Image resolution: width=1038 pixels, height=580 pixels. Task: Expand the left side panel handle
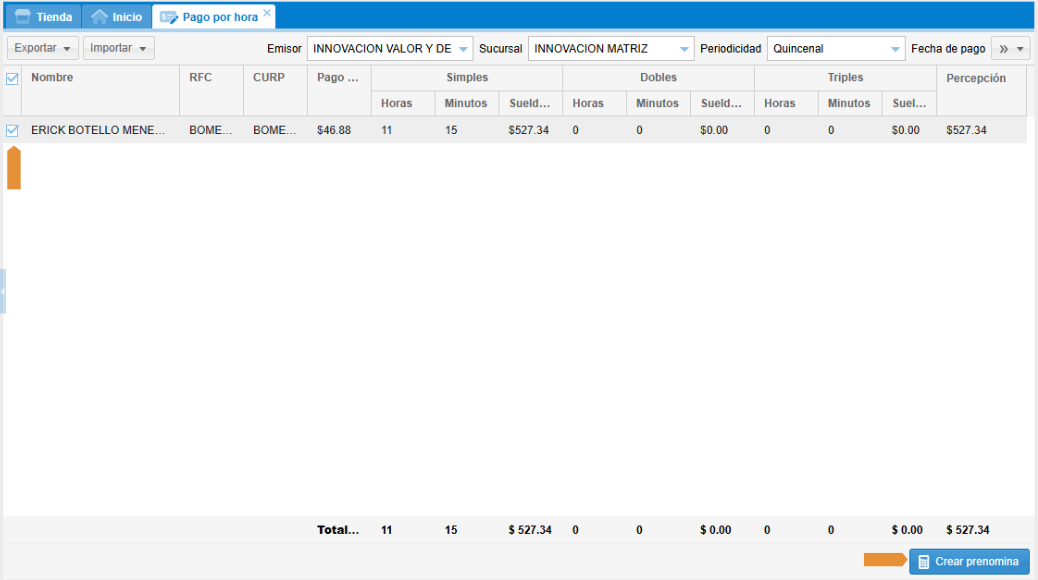pos(3,291)
